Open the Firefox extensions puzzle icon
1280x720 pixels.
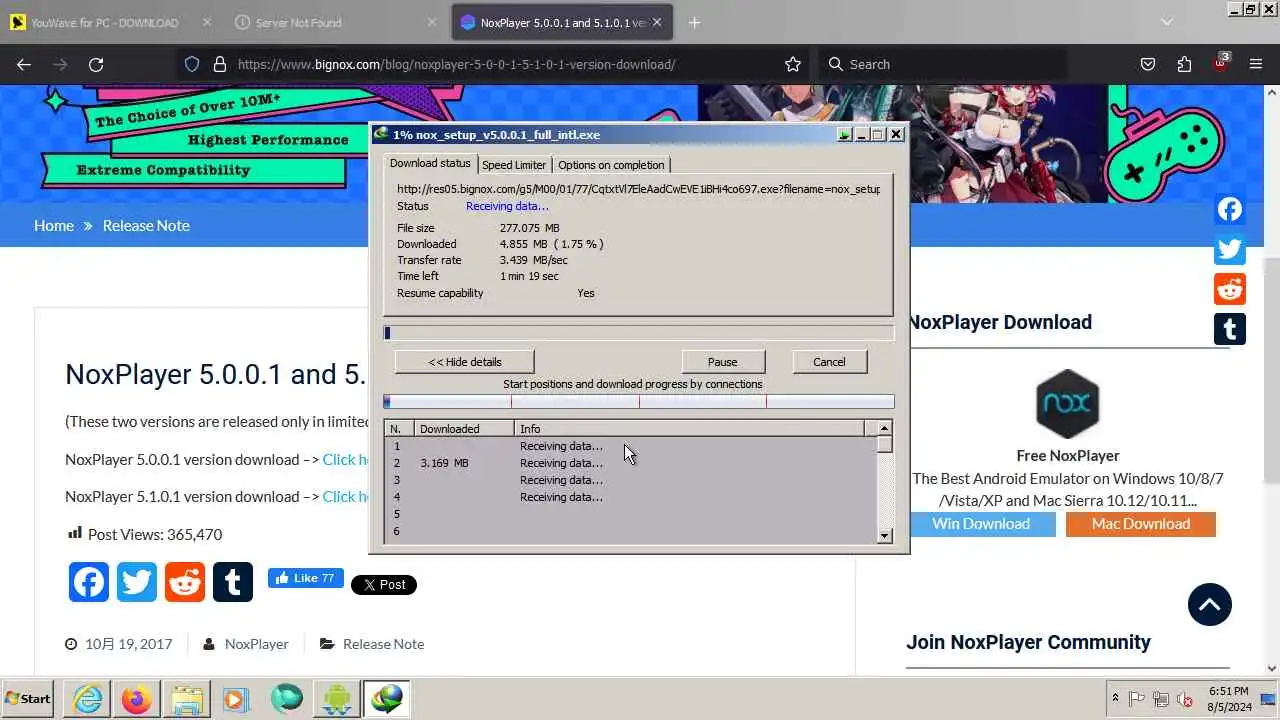1184,64
